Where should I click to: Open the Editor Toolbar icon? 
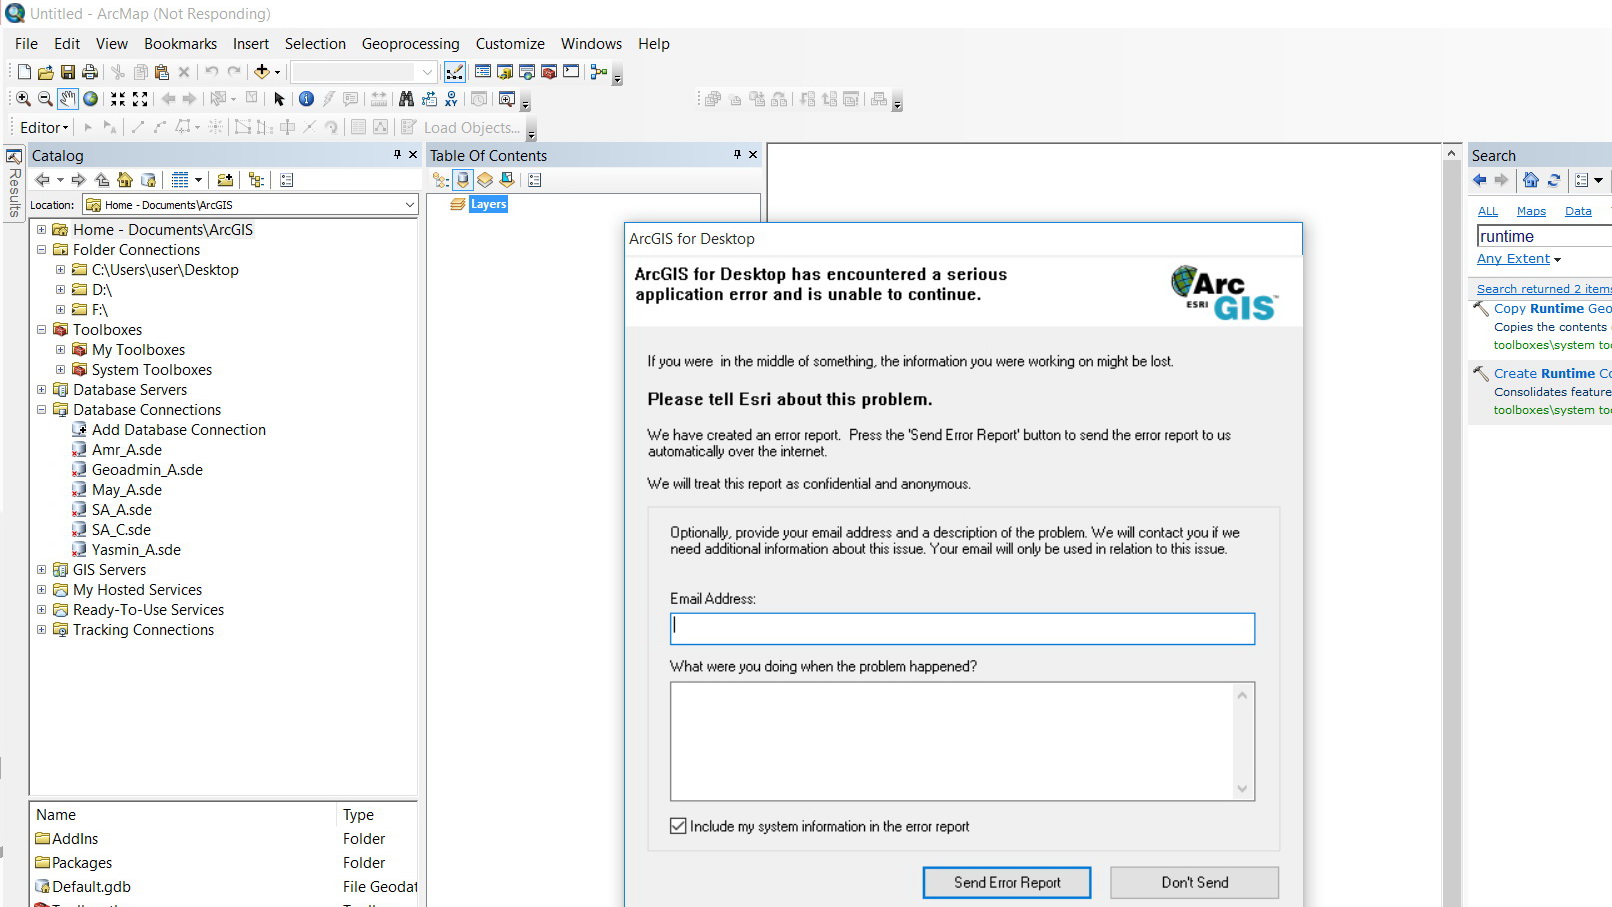click(x=454, y=72)
